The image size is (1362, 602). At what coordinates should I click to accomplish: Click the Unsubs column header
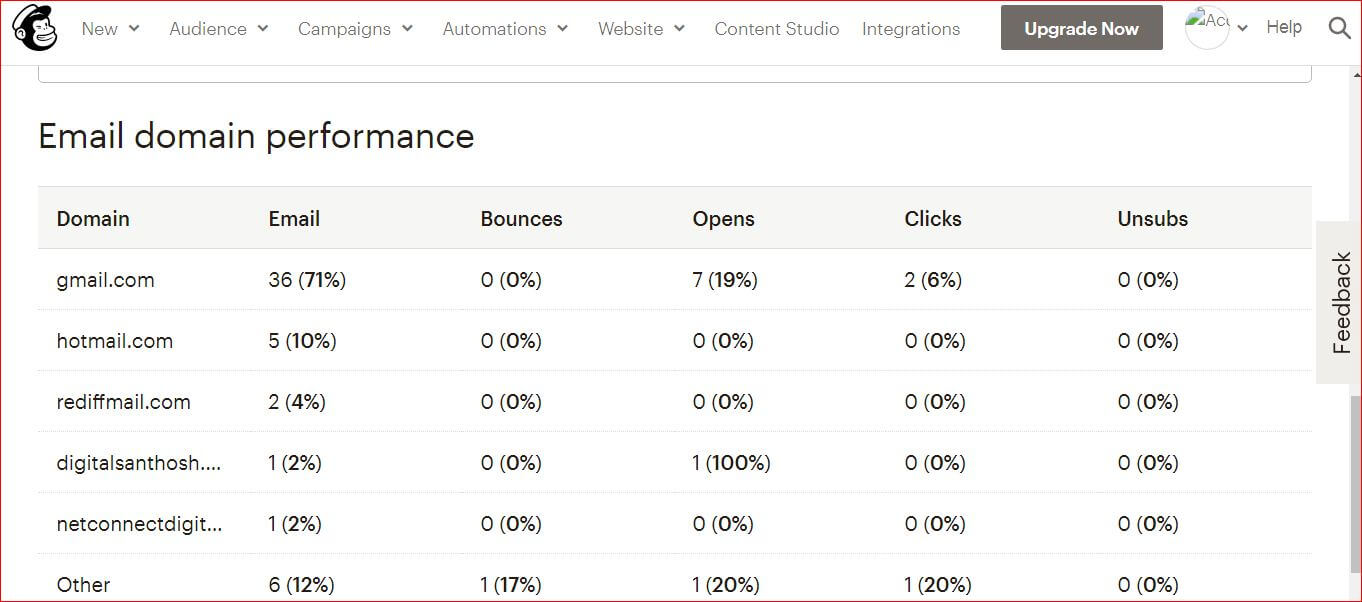point(1153,219)
